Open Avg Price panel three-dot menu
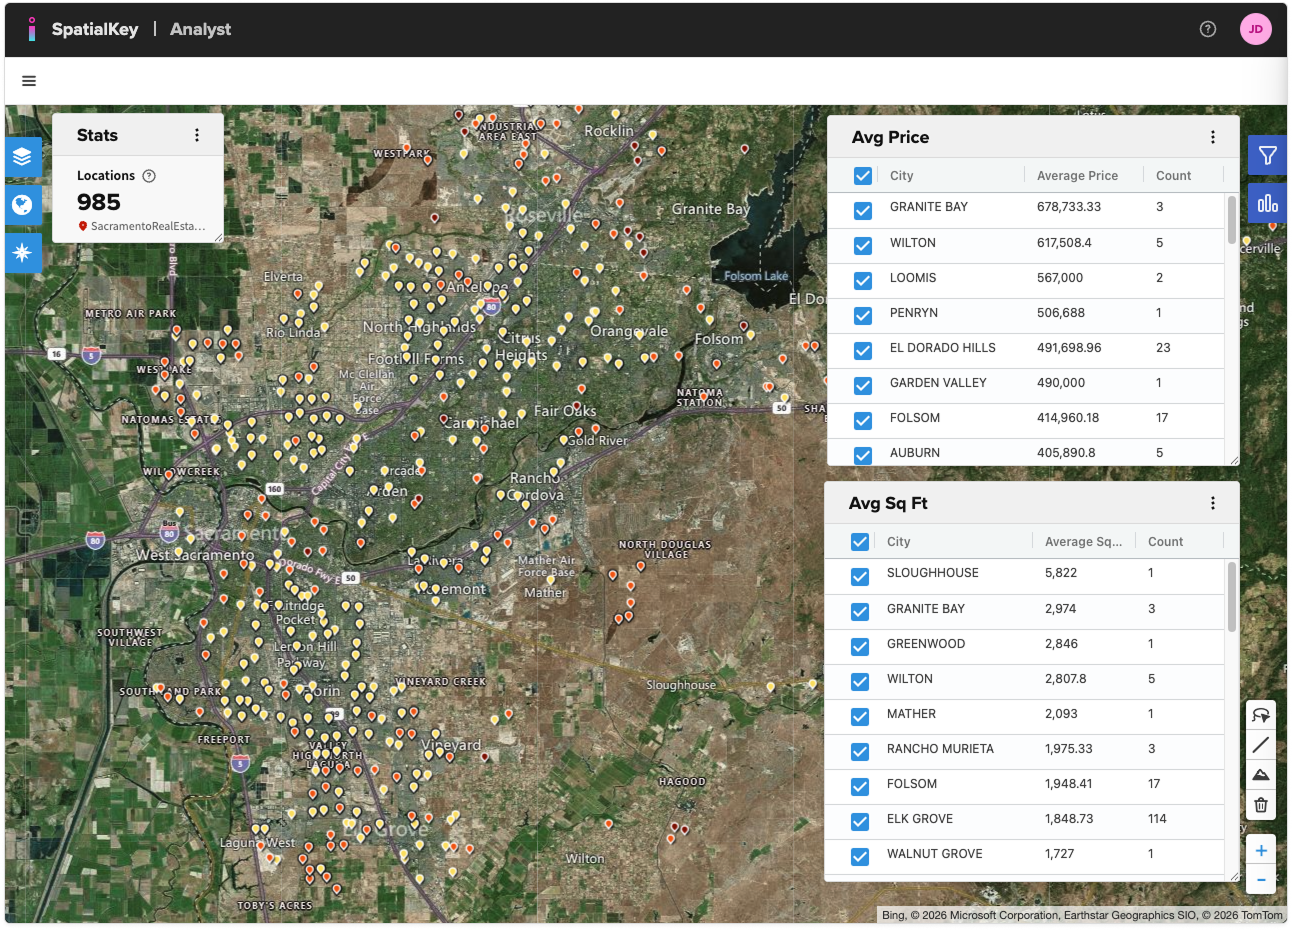The height and width of the screenshot is (930, 1292). 1213,137
